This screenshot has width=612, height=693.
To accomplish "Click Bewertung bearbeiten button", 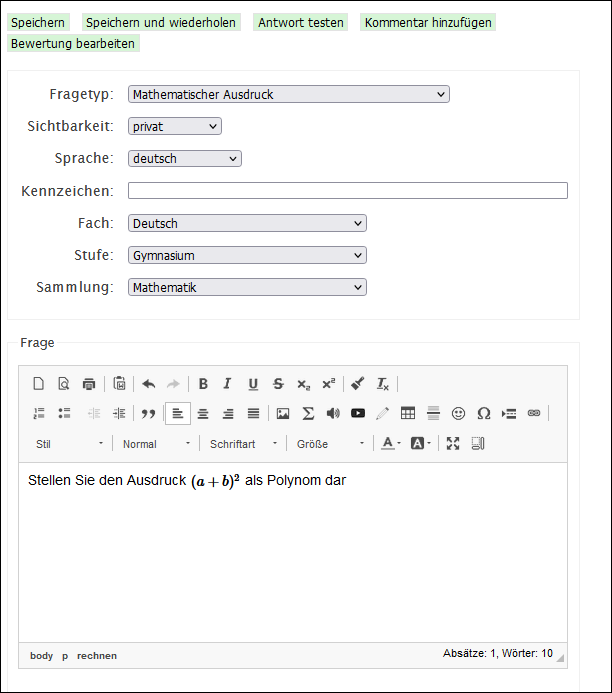I will 73,43.
